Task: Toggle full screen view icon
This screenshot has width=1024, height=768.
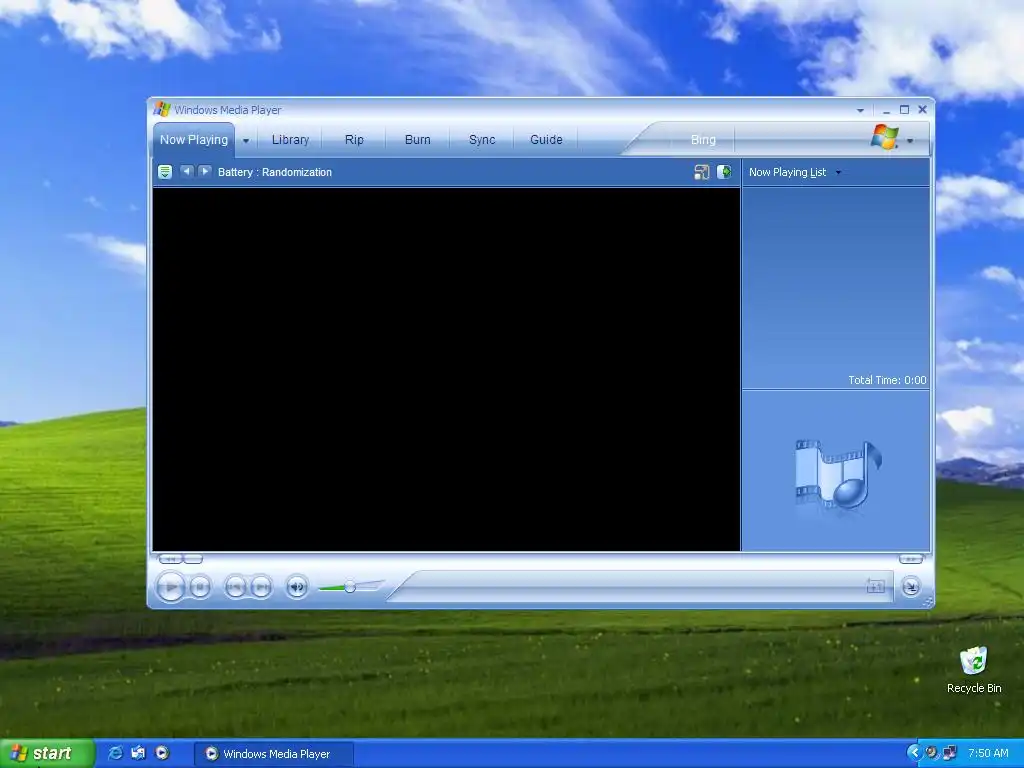Action: [875, 586]
